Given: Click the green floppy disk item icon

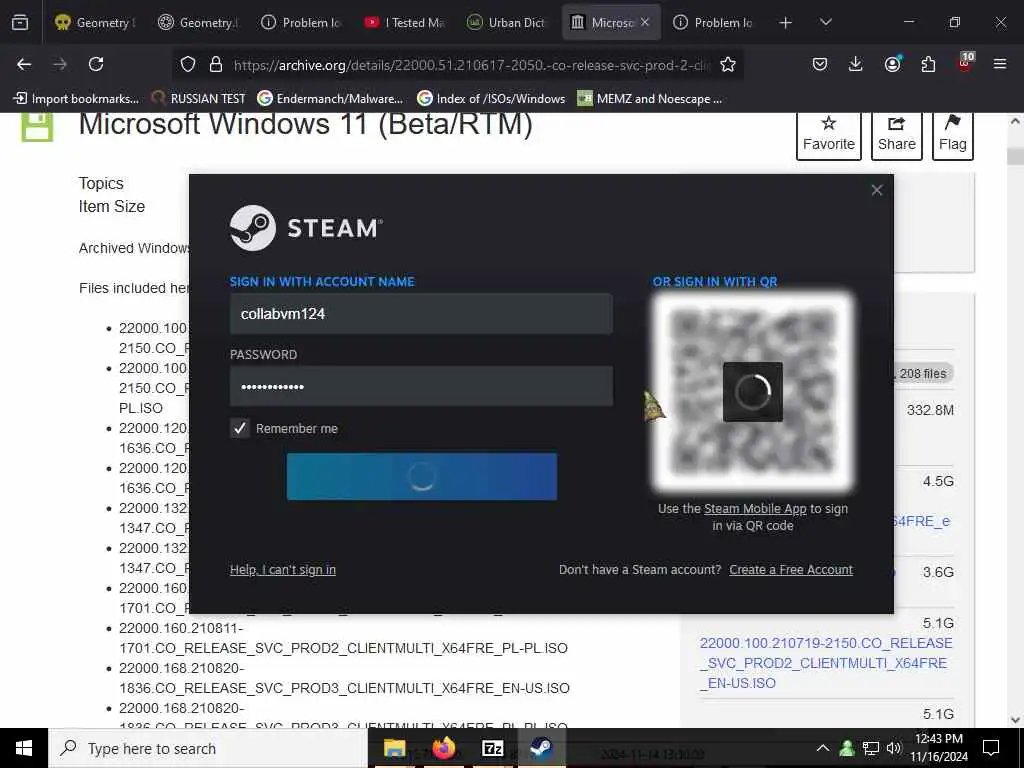Looking at the screenshot, I should click(x=37, y=126).
